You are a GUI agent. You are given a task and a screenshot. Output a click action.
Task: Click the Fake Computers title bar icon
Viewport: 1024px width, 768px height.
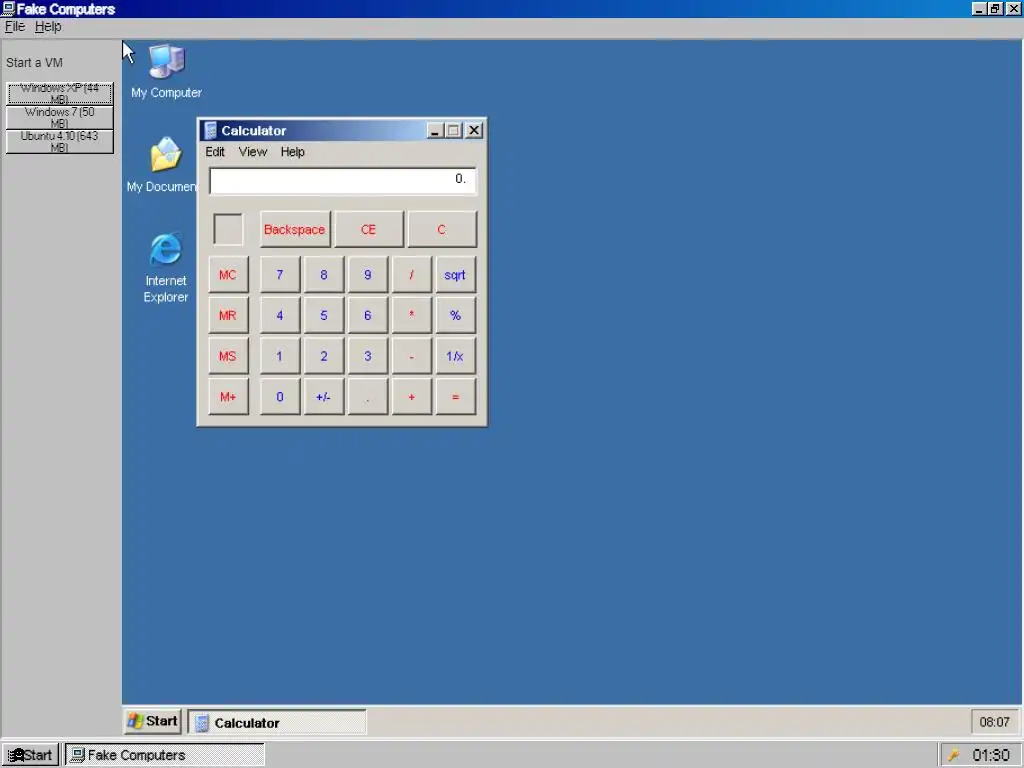click(x=8, y=8)
